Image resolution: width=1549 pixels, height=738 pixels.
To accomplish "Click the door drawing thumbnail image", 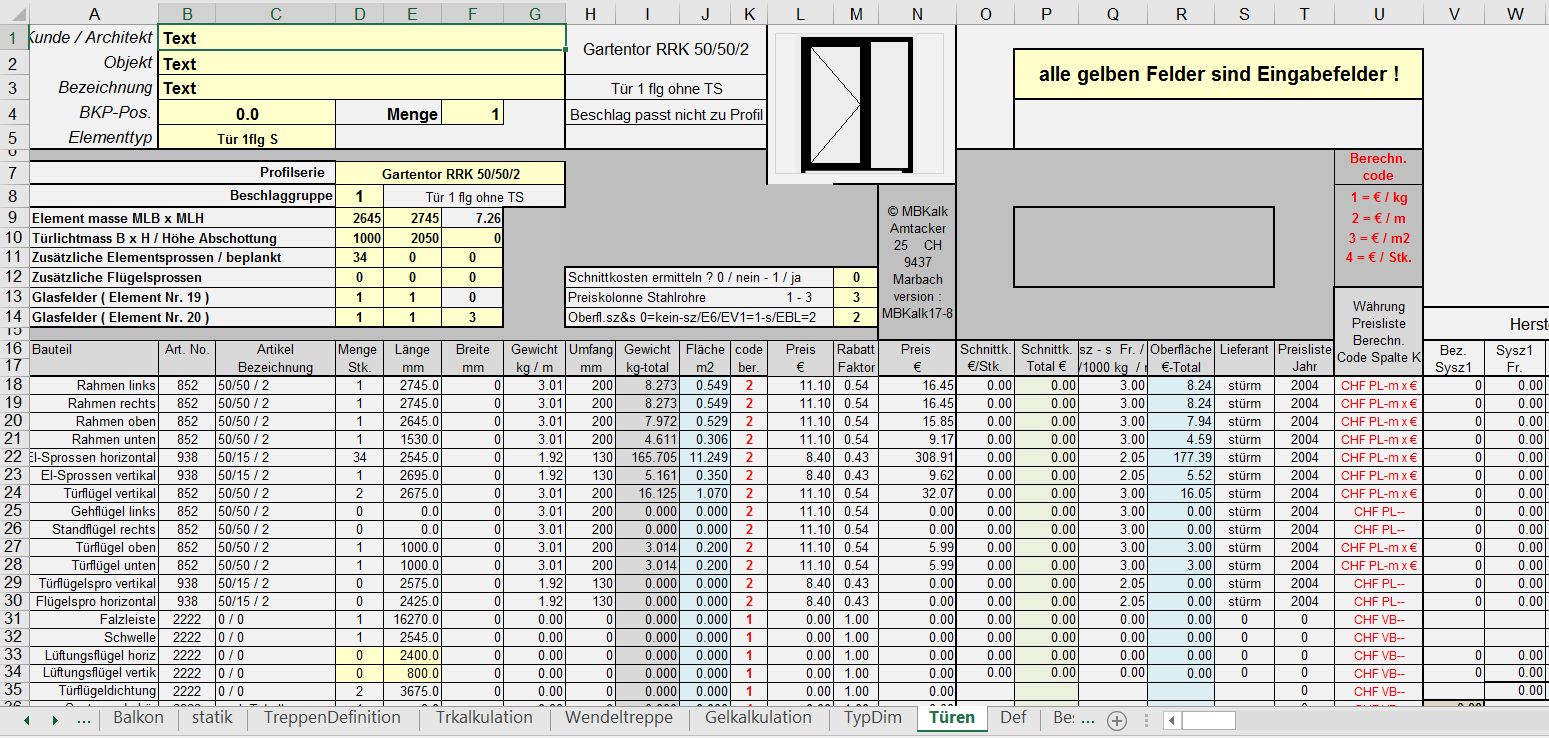I will [860, 104].
